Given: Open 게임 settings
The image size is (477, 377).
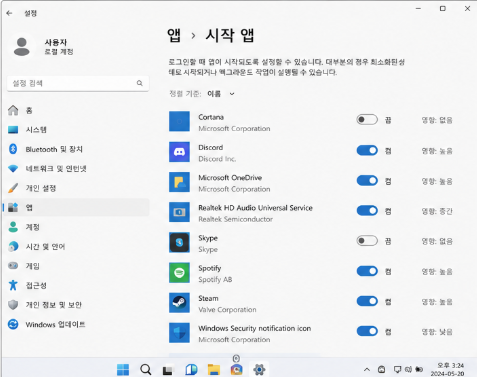Looking at the screenshot, I should tap(76, 266).
